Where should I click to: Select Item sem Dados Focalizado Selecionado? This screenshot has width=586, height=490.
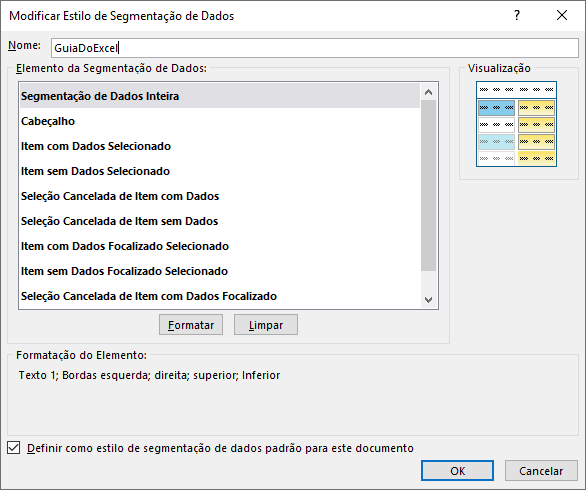tap(220, 271)
